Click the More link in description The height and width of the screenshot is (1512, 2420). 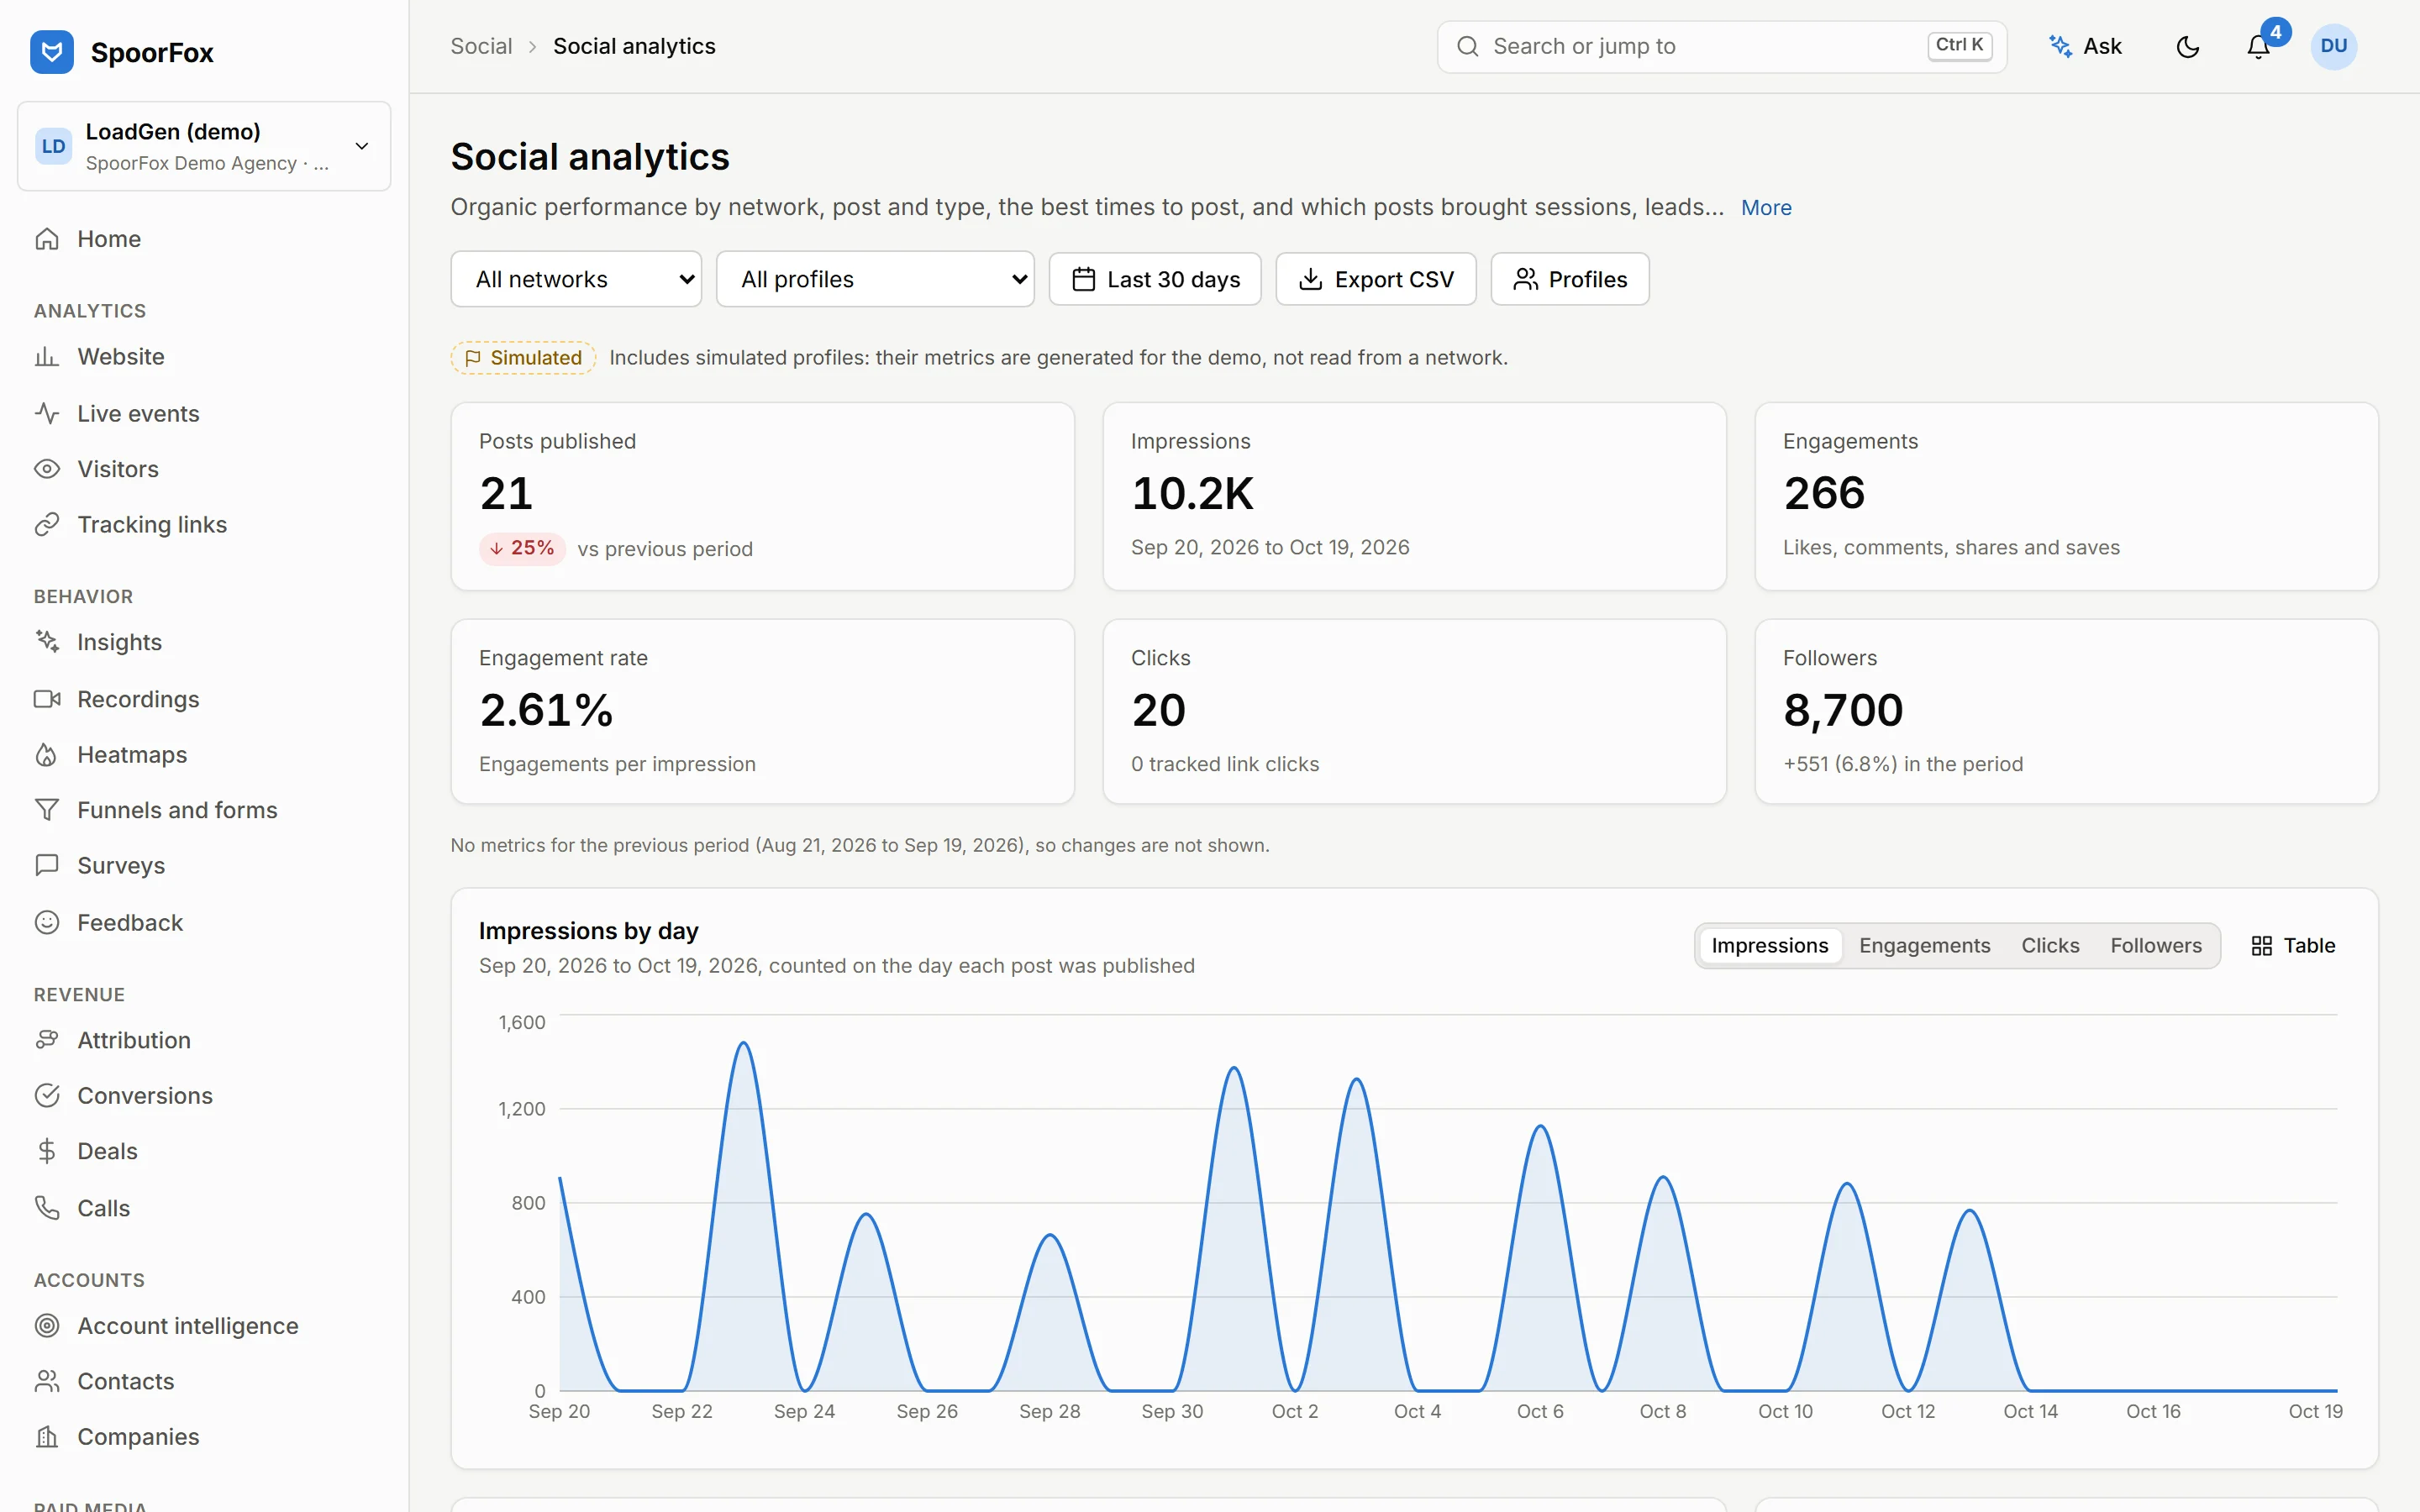1766,207
